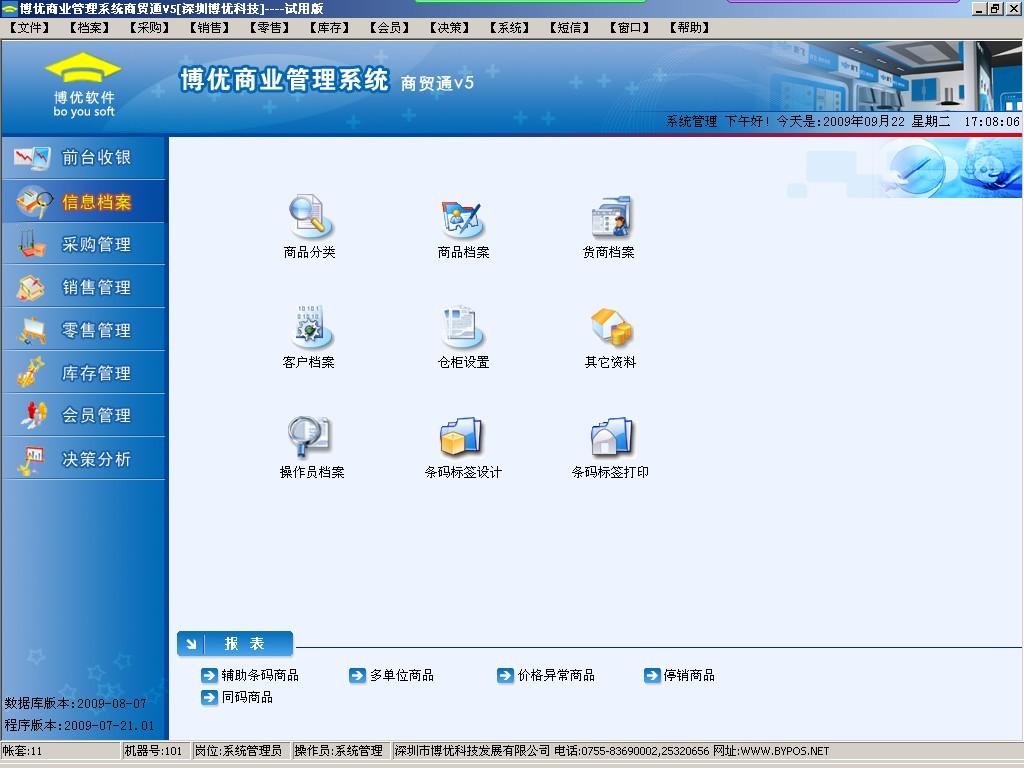The height and width of the screenshot is (768, 1024).
Task: Switch to 采购管理 sidebar section
Action: click(x=84, y=244)
